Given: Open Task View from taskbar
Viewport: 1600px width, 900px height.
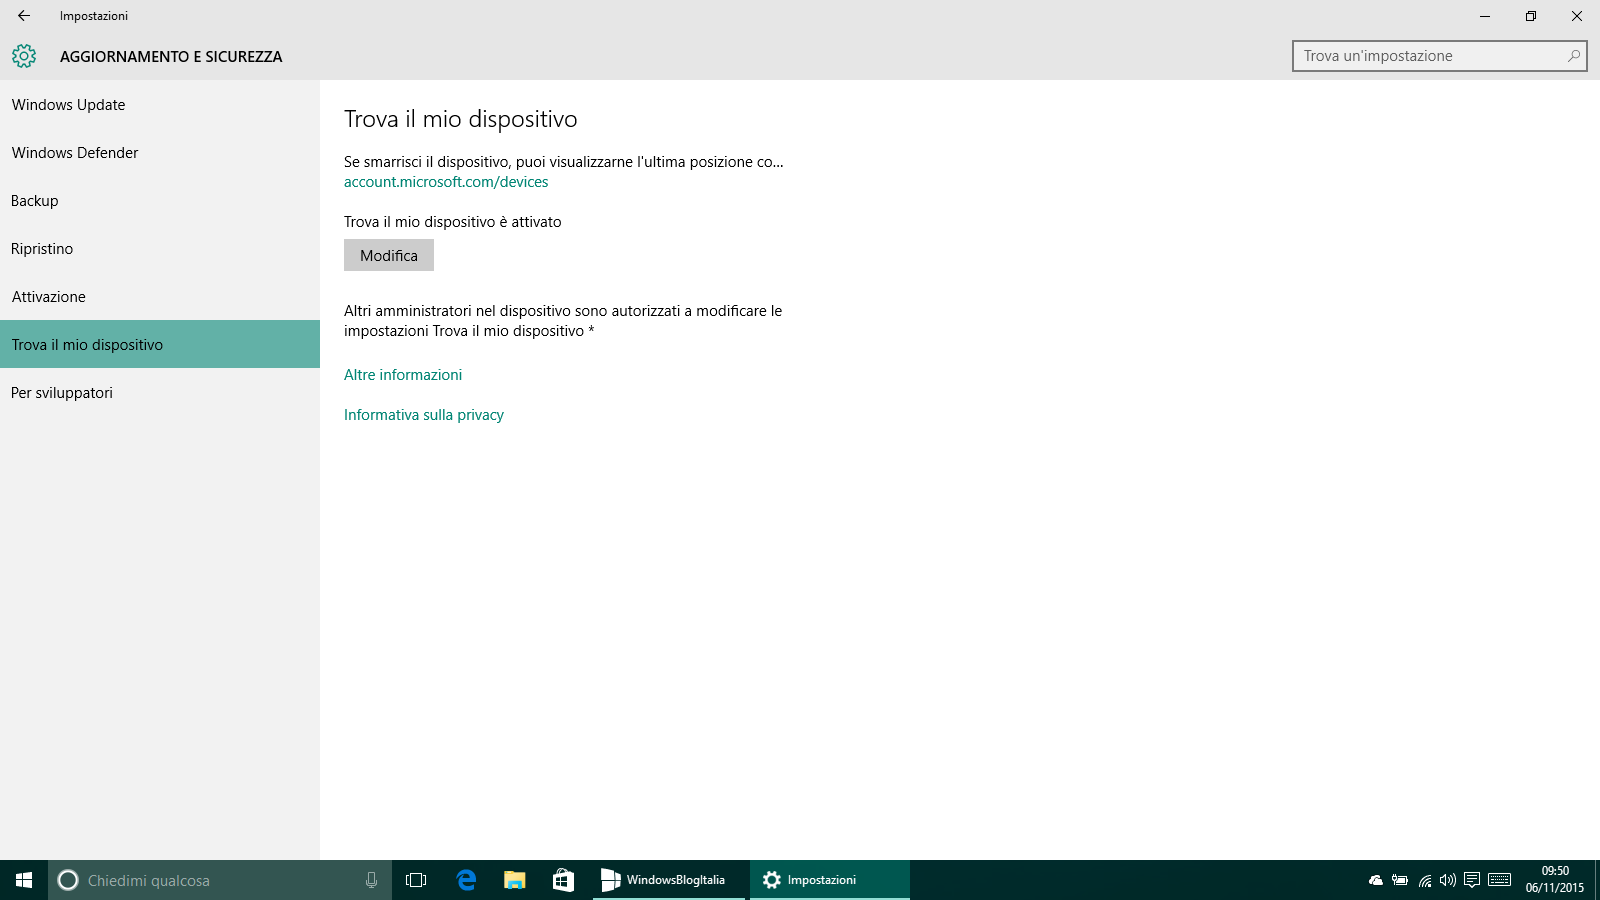Looking at the screenshot, I should point(416,880).
